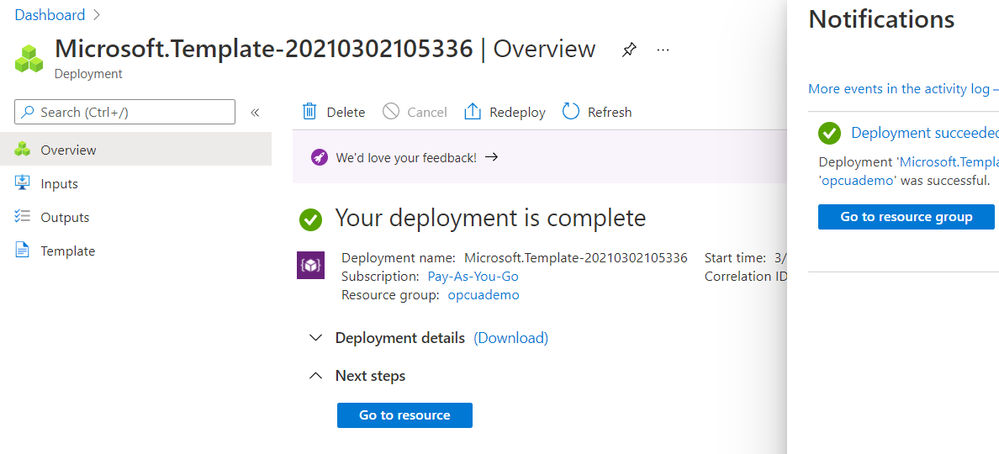Click the circular Refresh icon
Viewport: 999px width, 454px height.
(571, 111)
